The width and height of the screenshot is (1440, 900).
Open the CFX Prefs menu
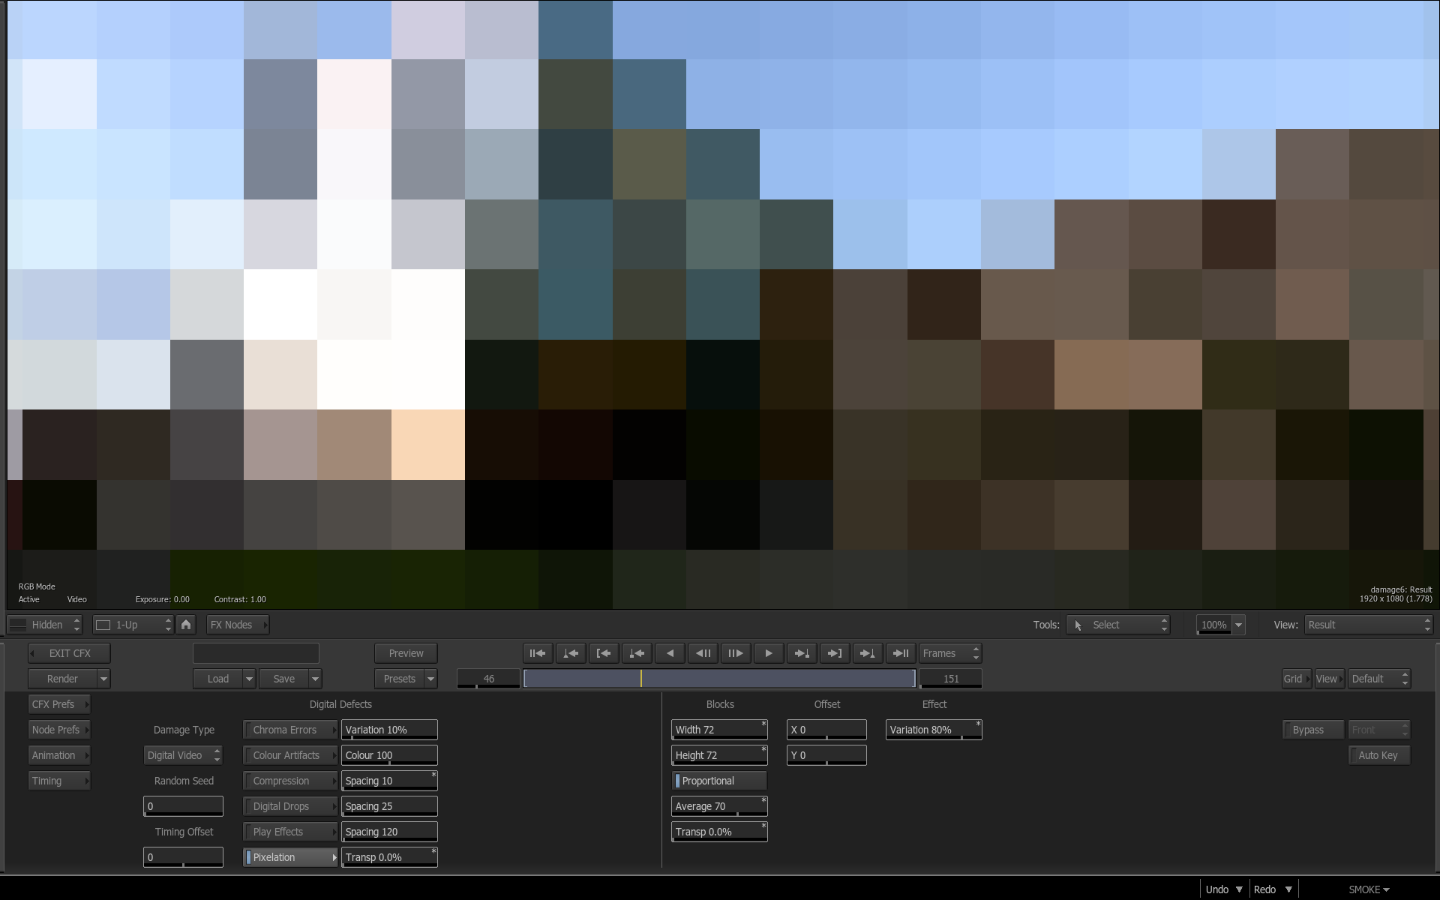click(x=59, y=705)
